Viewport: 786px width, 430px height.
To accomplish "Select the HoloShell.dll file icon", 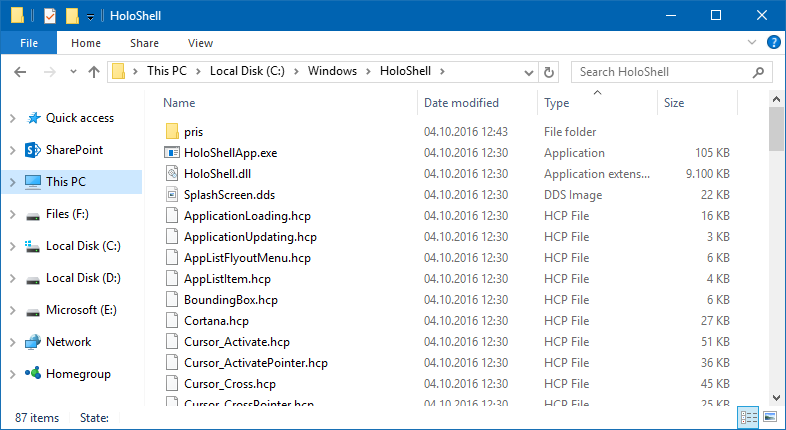I will 172,174.
